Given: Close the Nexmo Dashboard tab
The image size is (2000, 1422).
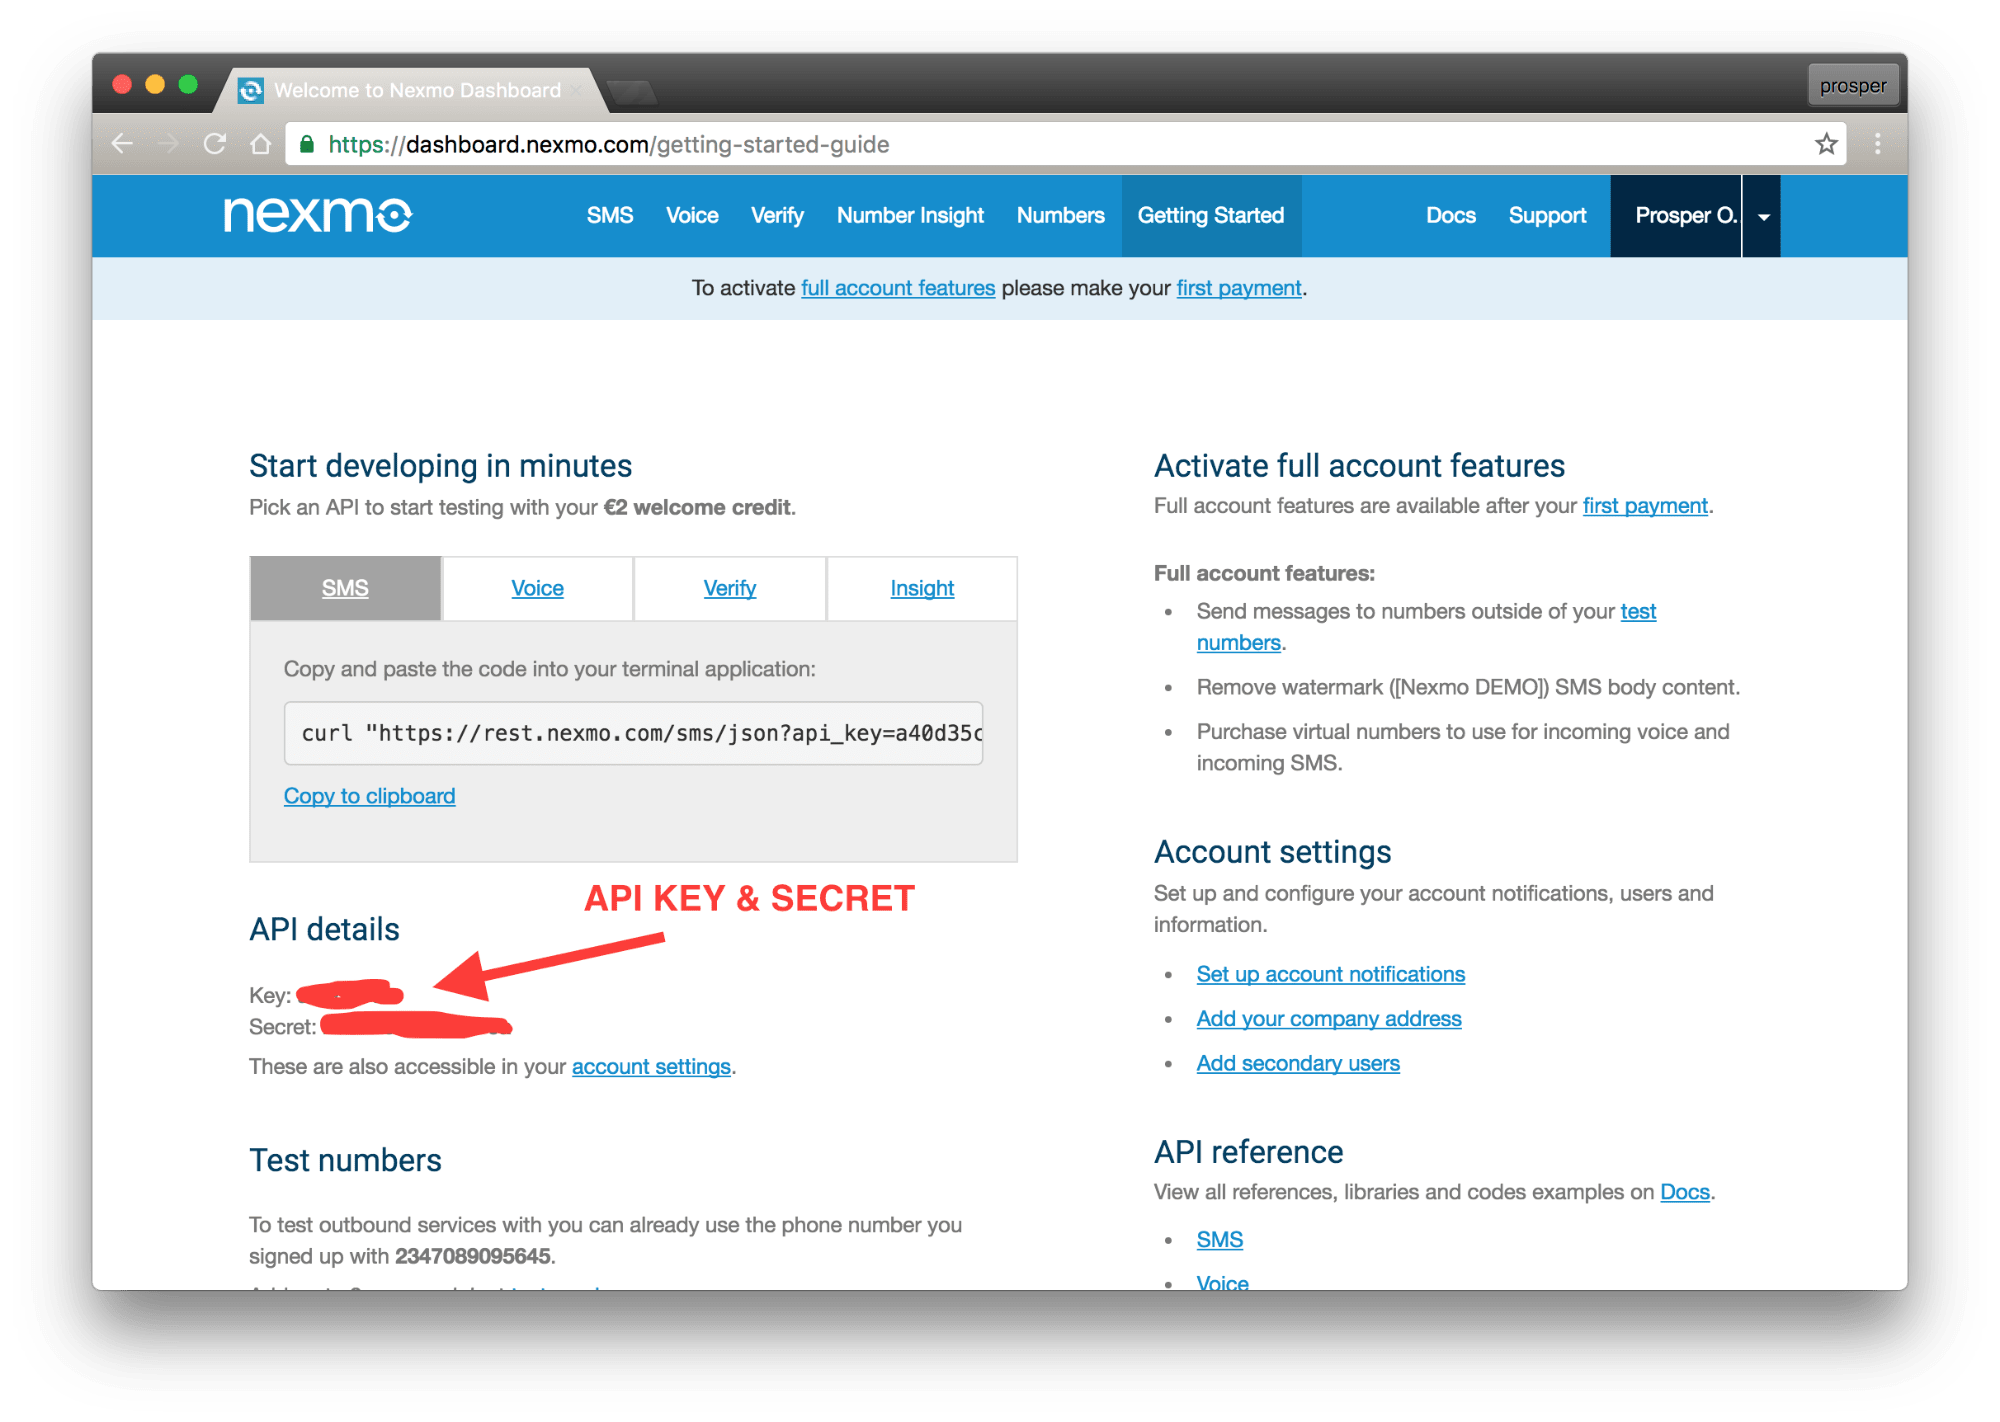Looking at the screenshot, I should [x=577, y=90].
